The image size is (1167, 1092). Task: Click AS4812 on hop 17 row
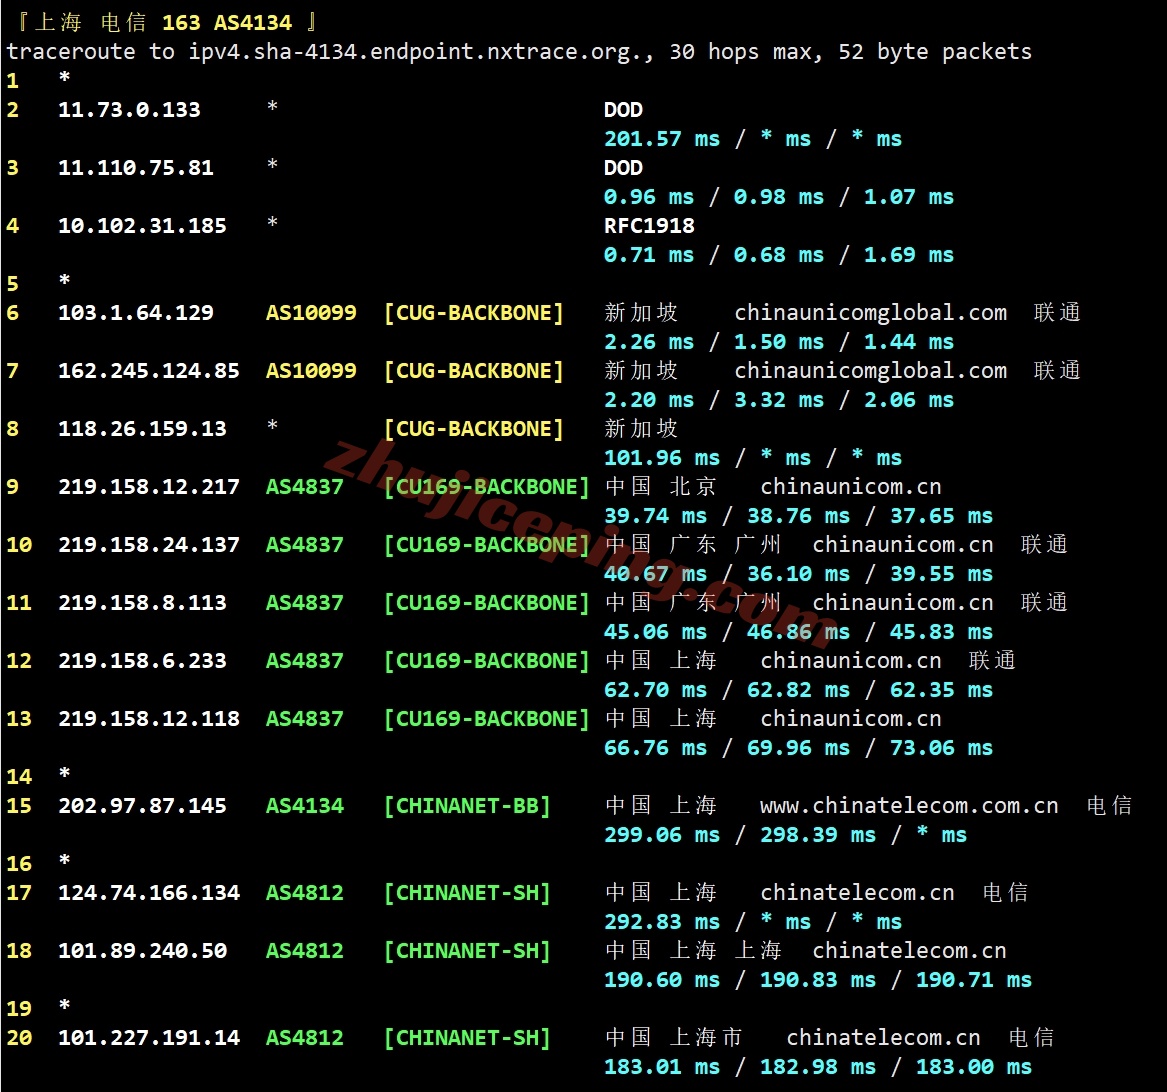305,893
